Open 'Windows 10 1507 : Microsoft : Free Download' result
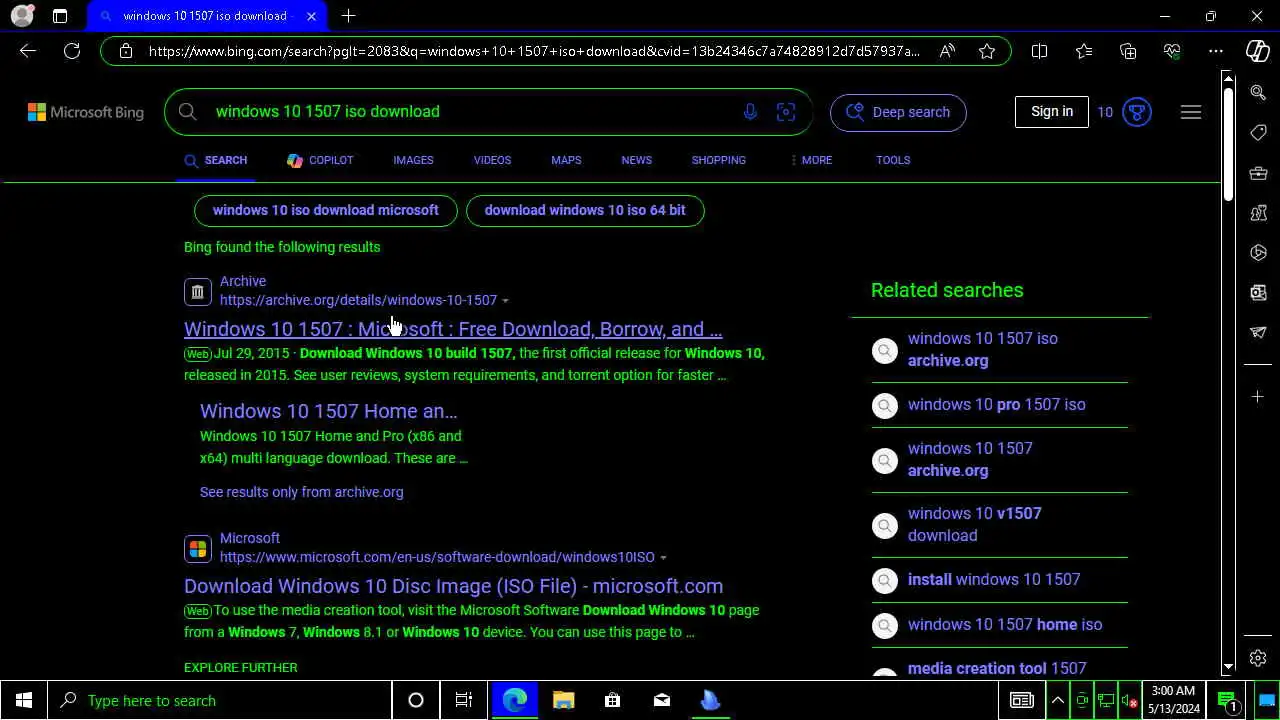 (x=453, y=329)
